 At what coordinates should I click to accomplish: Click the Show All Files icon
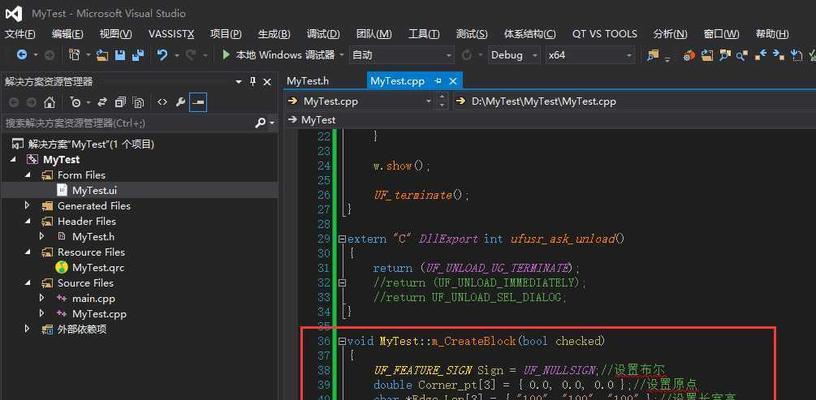tap(138, 102)
